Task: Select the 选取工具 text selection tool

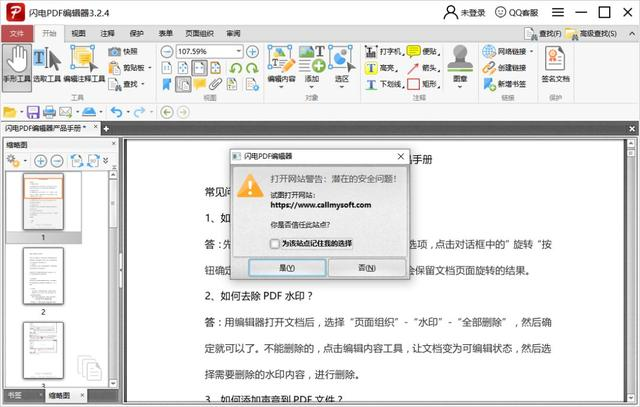Action: 47,64
